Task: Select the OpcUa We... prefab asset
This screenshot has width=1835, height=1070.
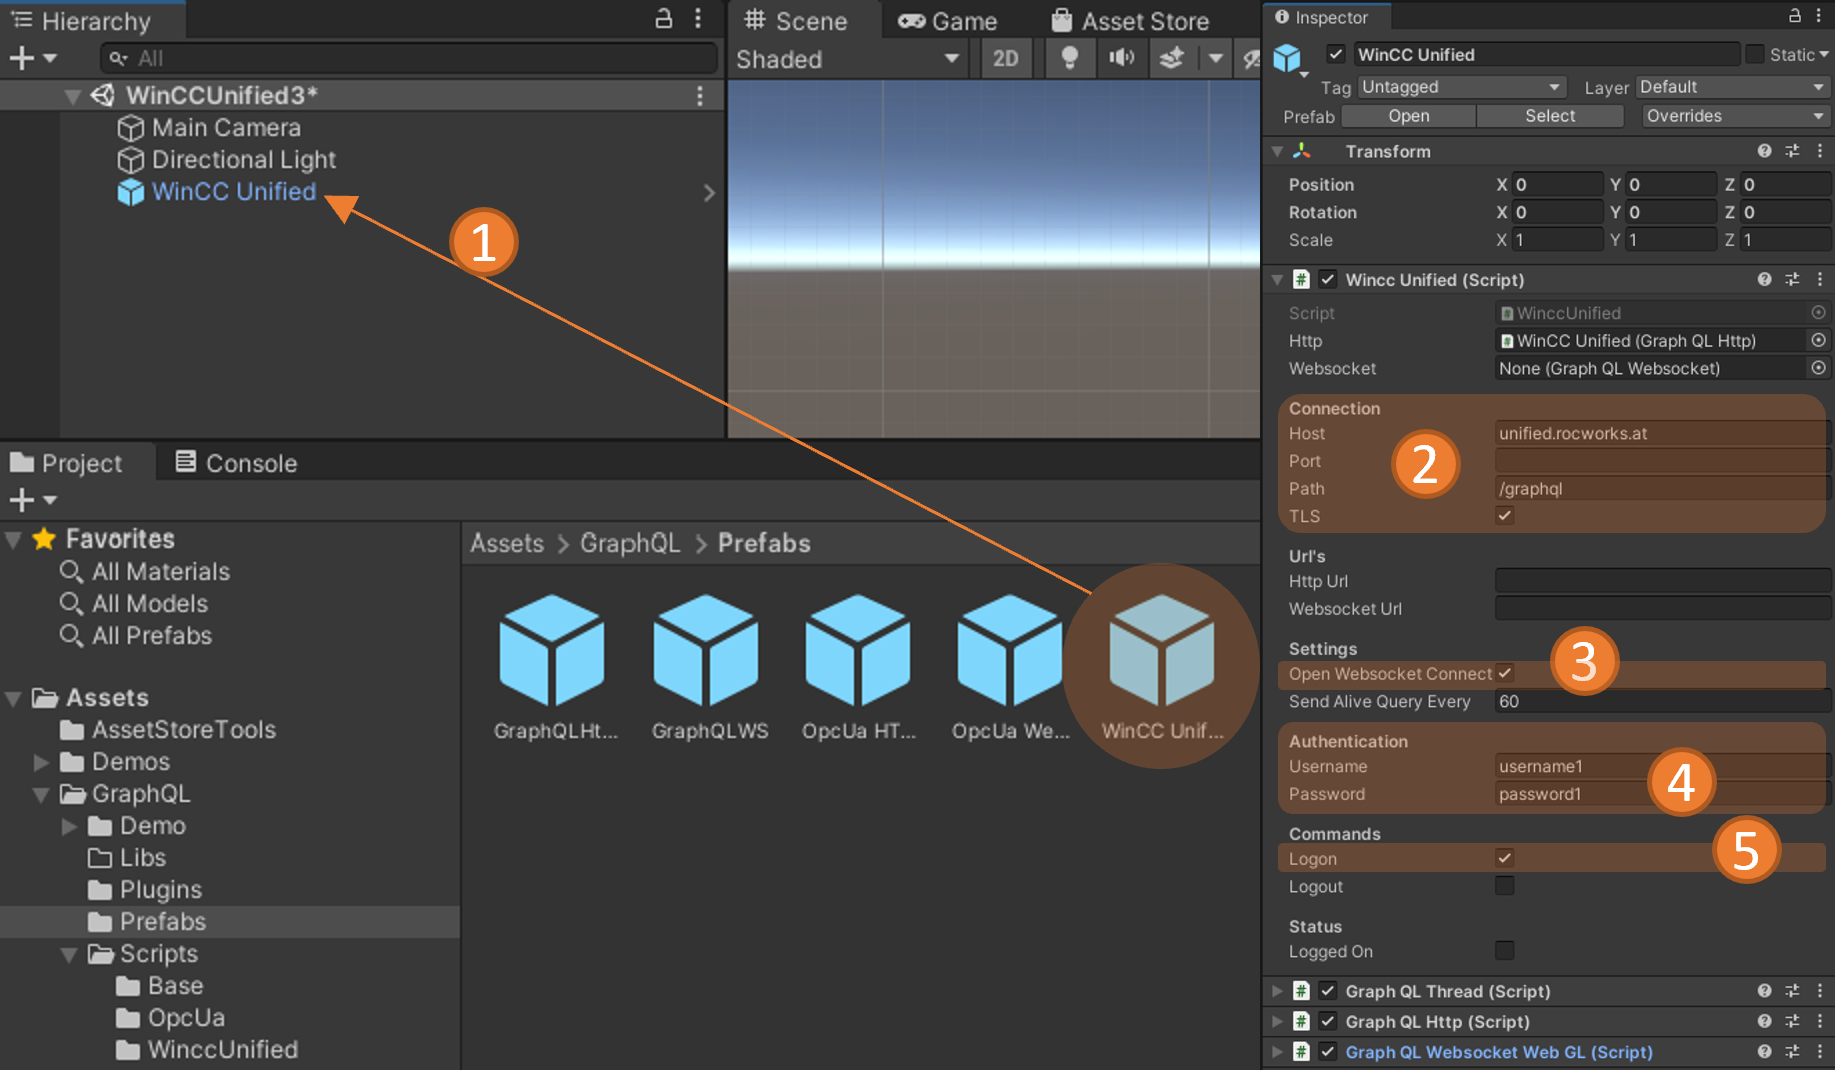Action: 1010,666
